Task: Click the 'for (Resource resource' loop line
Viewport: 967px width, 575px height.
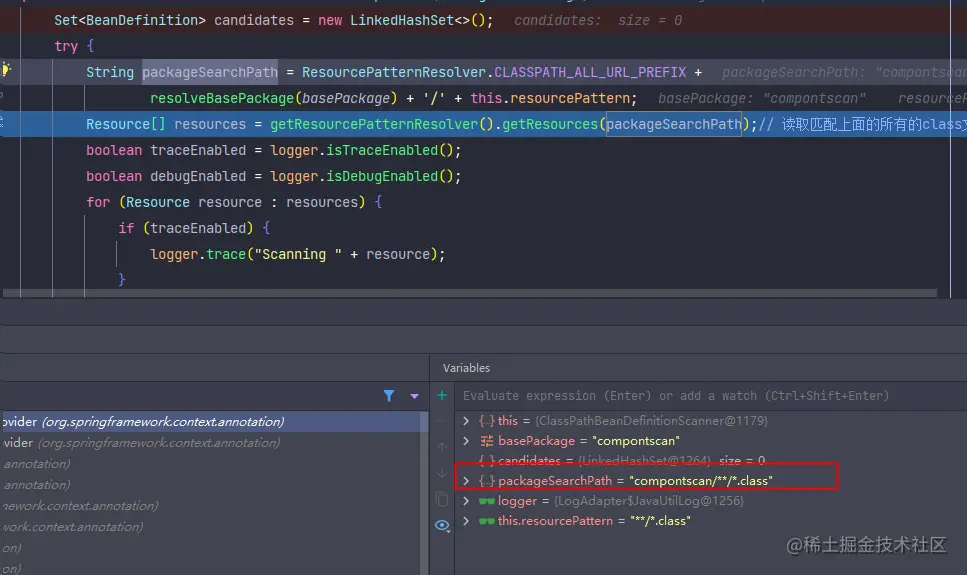Action: (234, 202)
